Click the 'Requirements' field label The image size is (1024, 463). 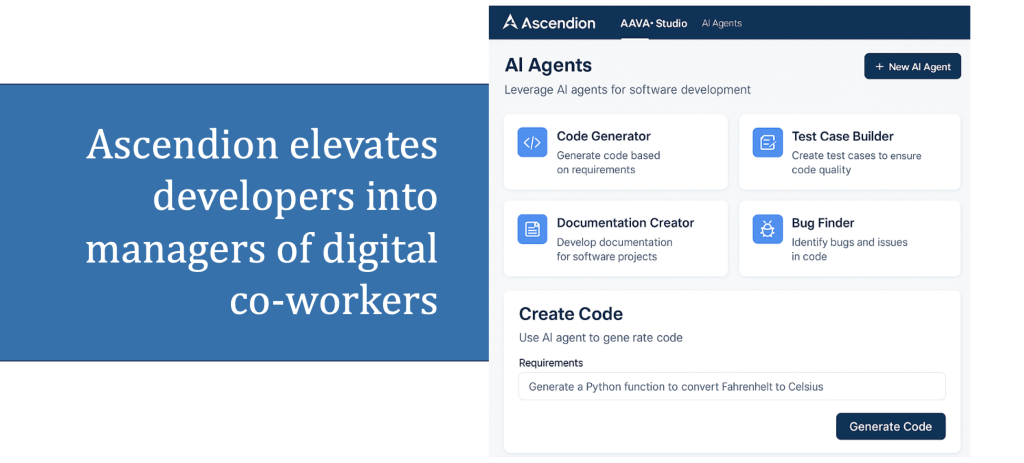click(x=551, y=362)
